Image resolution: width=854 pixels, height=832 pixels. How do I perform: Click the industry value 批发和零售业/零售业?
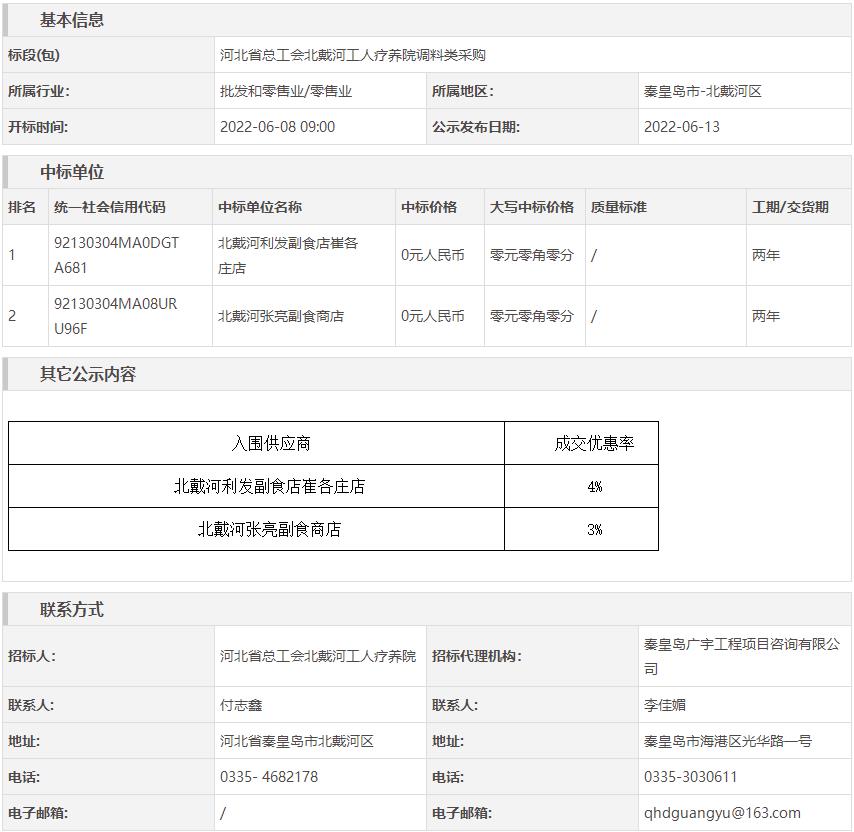(x=286, y=91)
